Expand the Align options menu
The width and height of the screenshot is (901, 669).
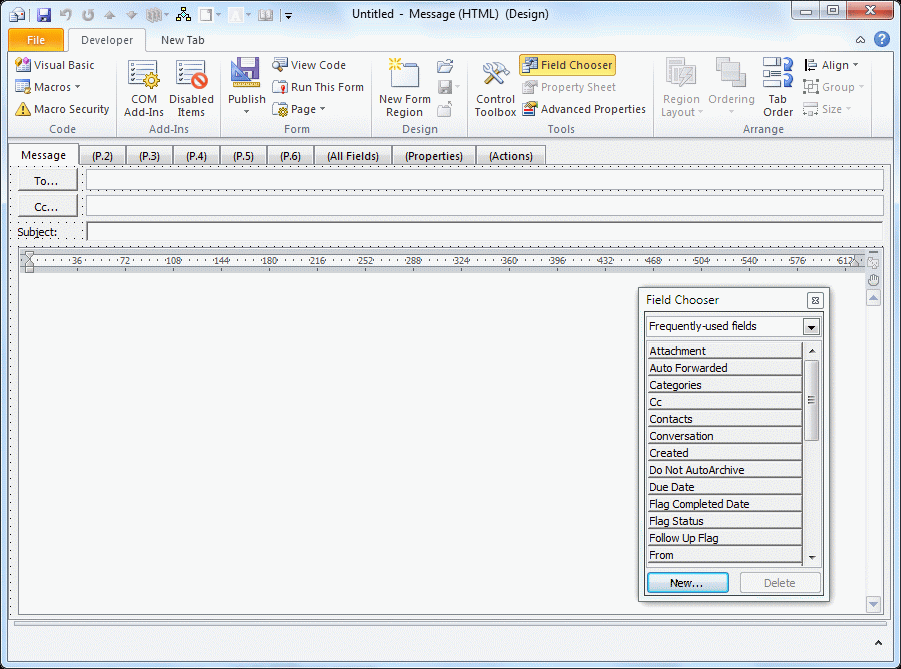[x=833, y=64]
